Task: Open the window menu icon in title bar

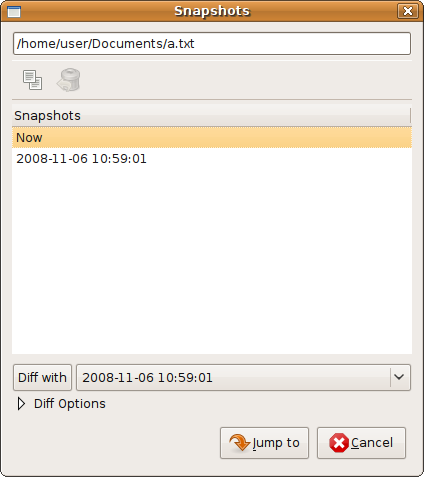Action: pos(14,12)
